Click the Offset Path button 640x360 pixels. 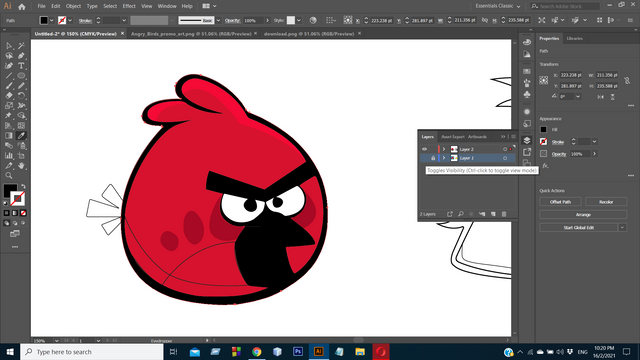coord(560,202)
